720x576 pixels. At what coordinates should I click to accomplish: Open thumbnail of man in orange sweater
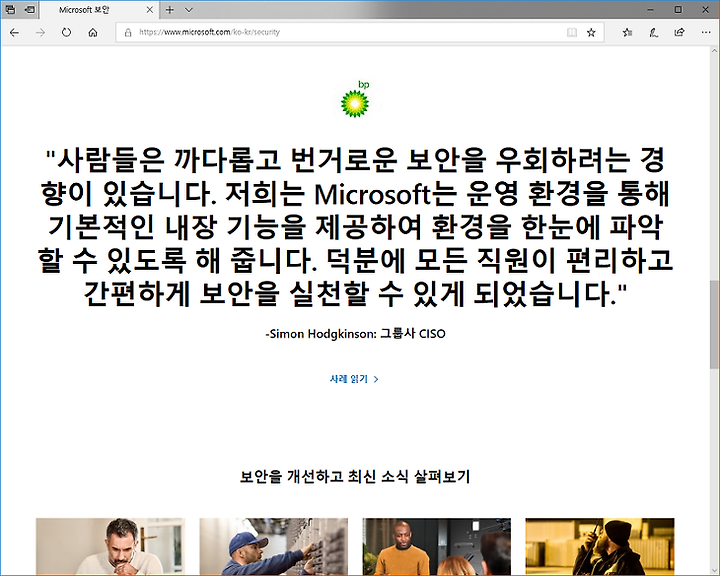coord(437,547)
